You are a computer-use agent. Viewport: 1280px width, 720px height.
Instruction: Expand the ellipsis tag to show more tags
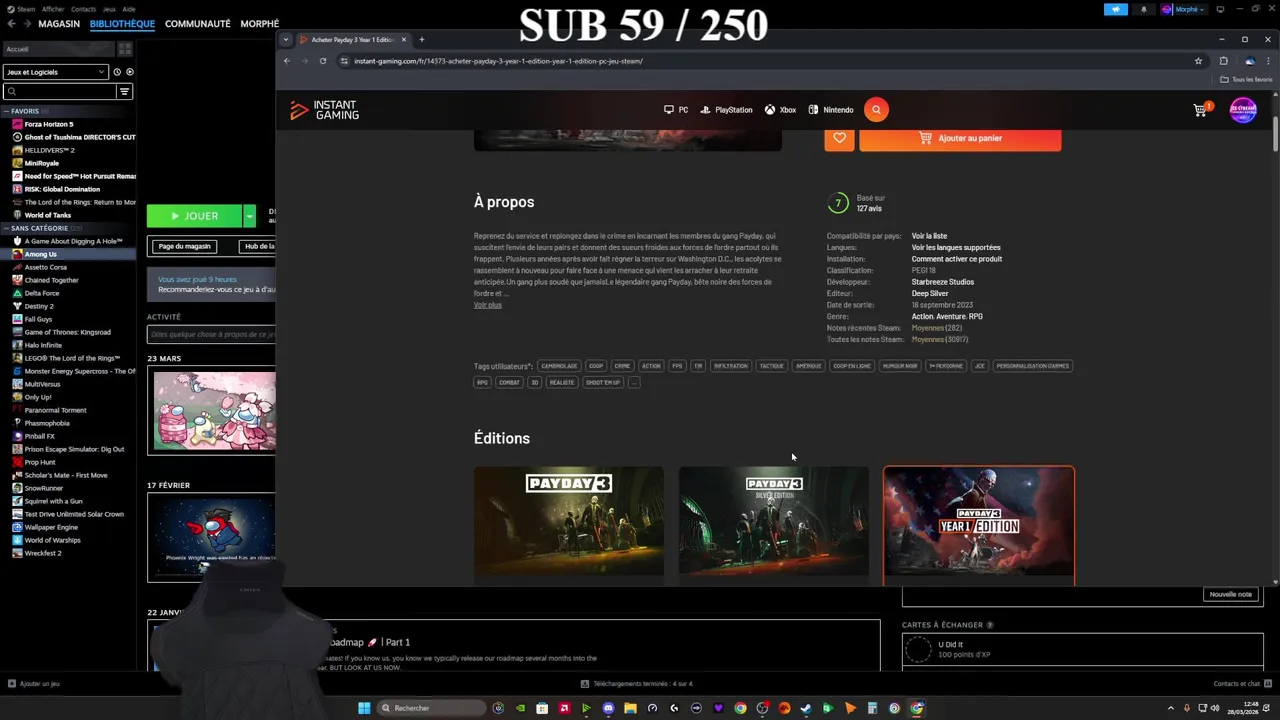633,382
